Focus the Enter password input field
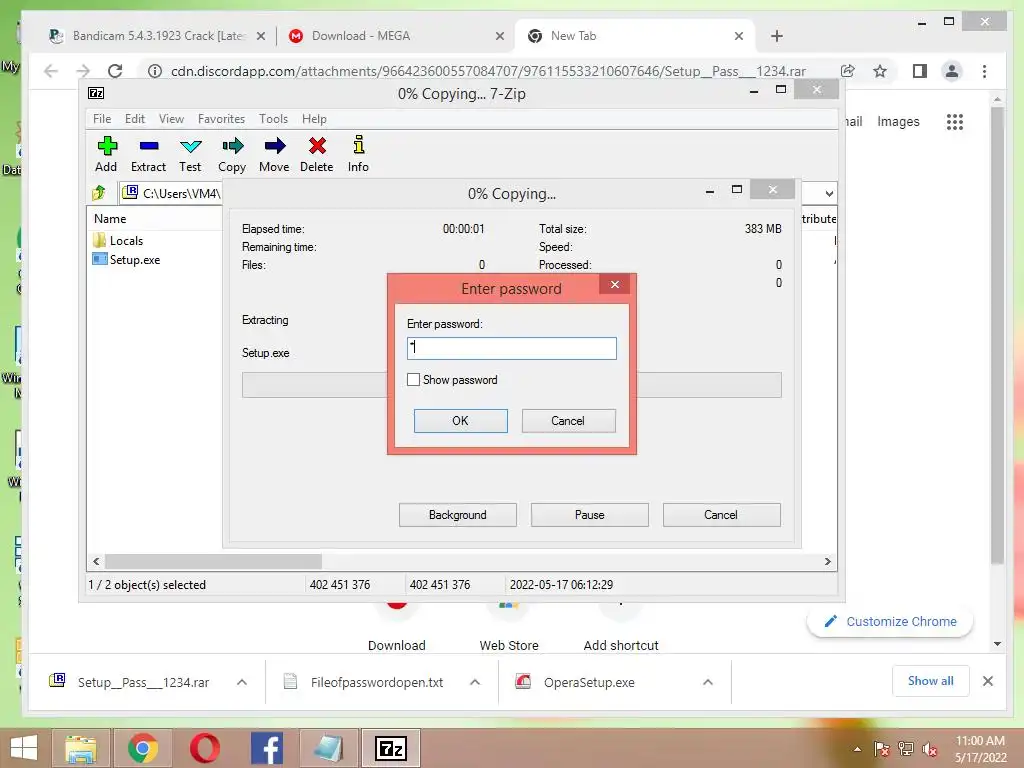 511,348
